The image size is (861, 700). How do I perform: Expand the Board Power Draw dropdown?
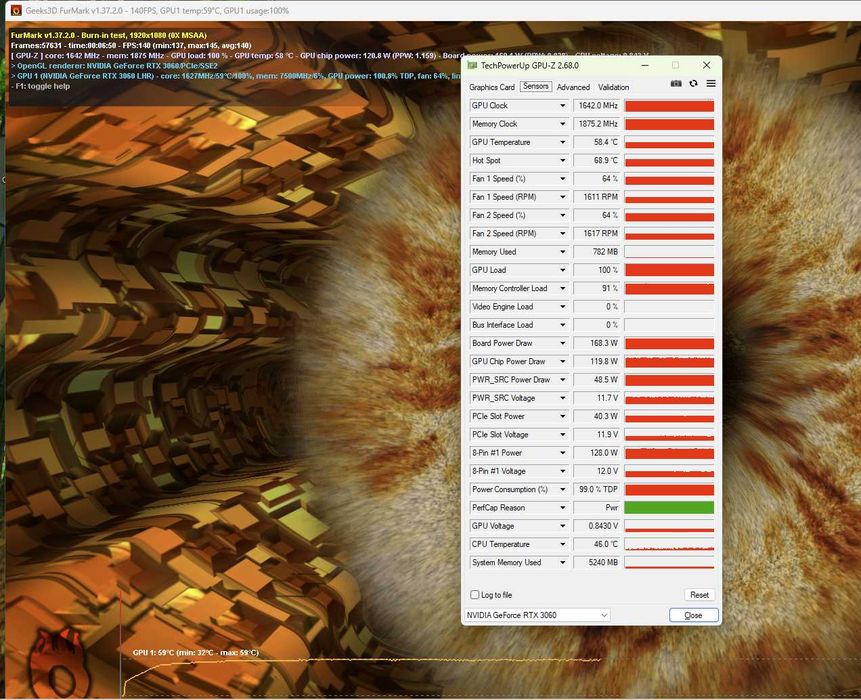pyautogui.click(x=562, y=343)
